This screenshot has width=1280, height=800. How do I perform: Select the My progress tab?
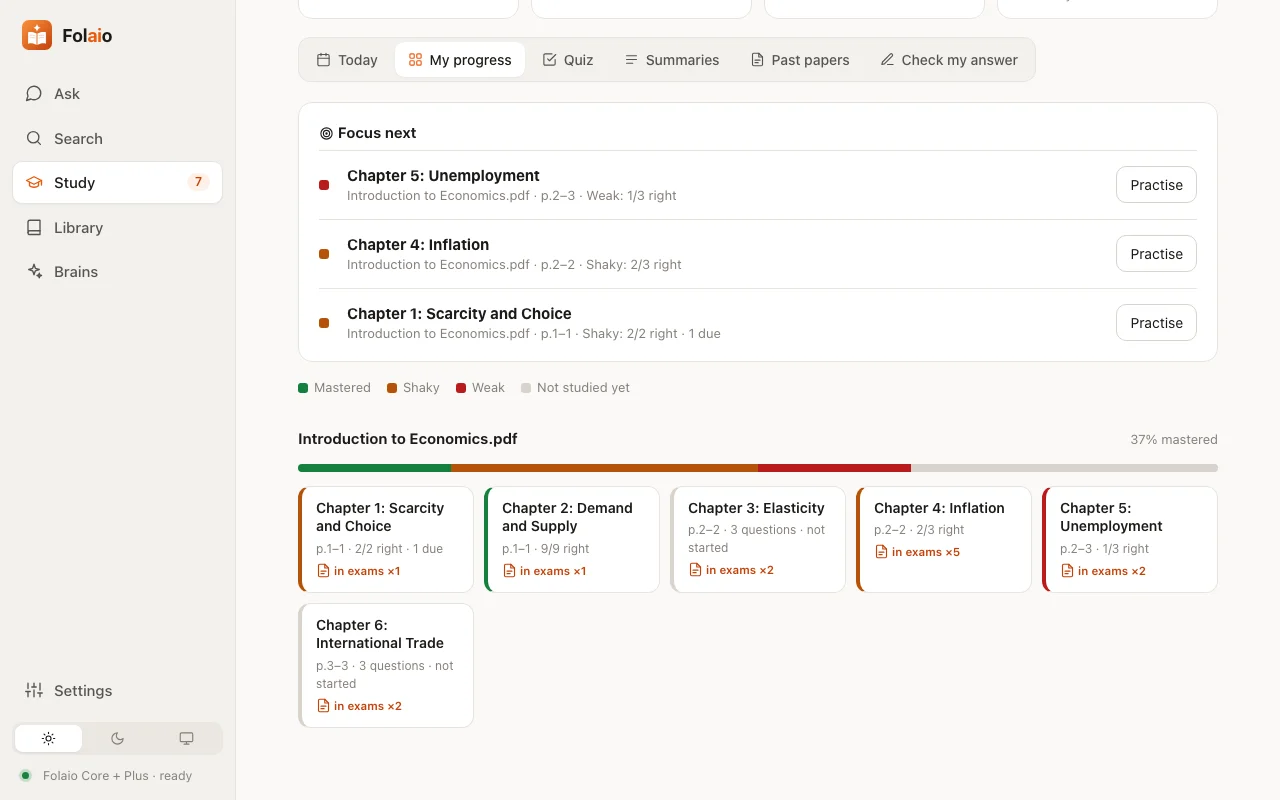(x=460, y=60)
